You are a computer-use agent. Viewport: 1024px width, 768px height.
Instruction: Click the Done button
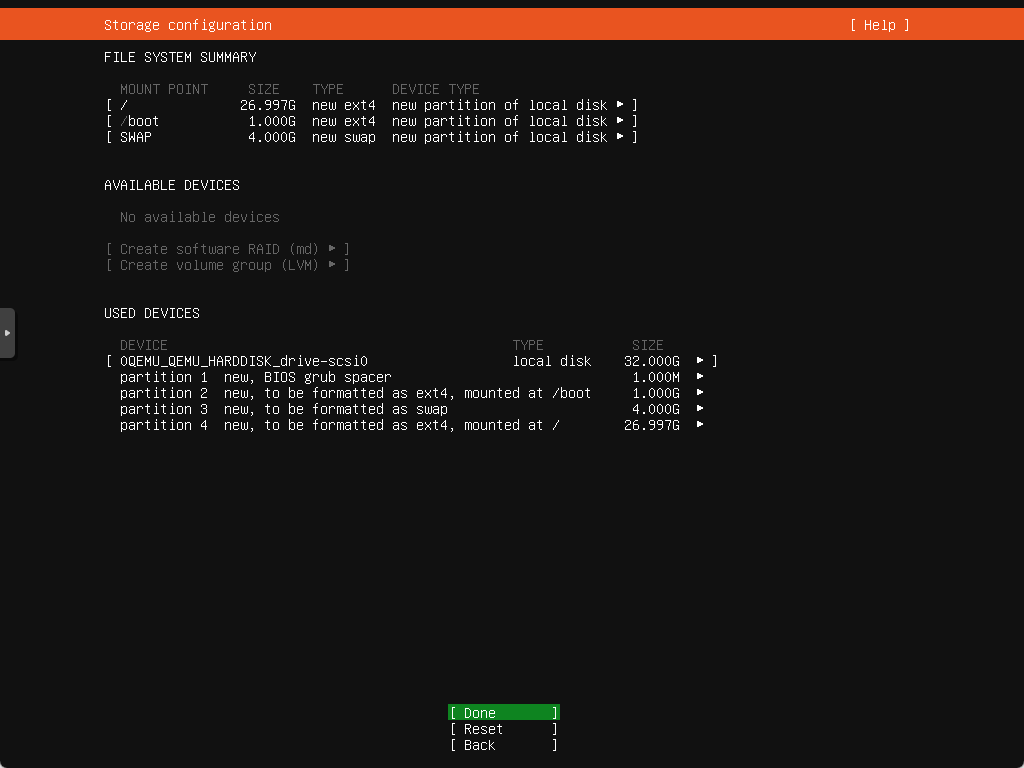pos(503,713)
